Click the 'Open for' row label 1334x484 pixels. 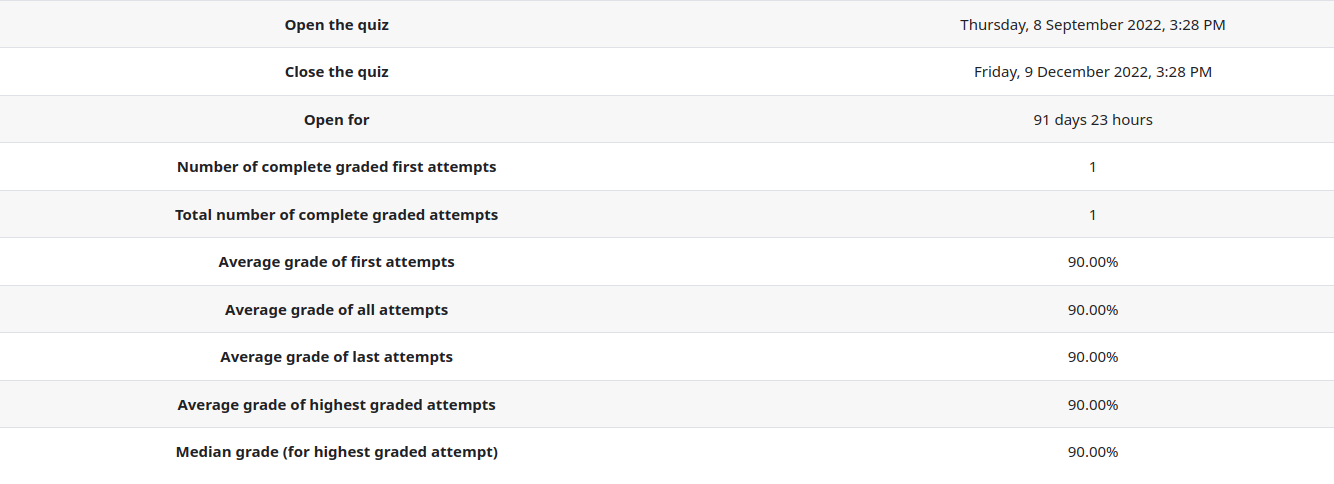[x=337, y=120]
